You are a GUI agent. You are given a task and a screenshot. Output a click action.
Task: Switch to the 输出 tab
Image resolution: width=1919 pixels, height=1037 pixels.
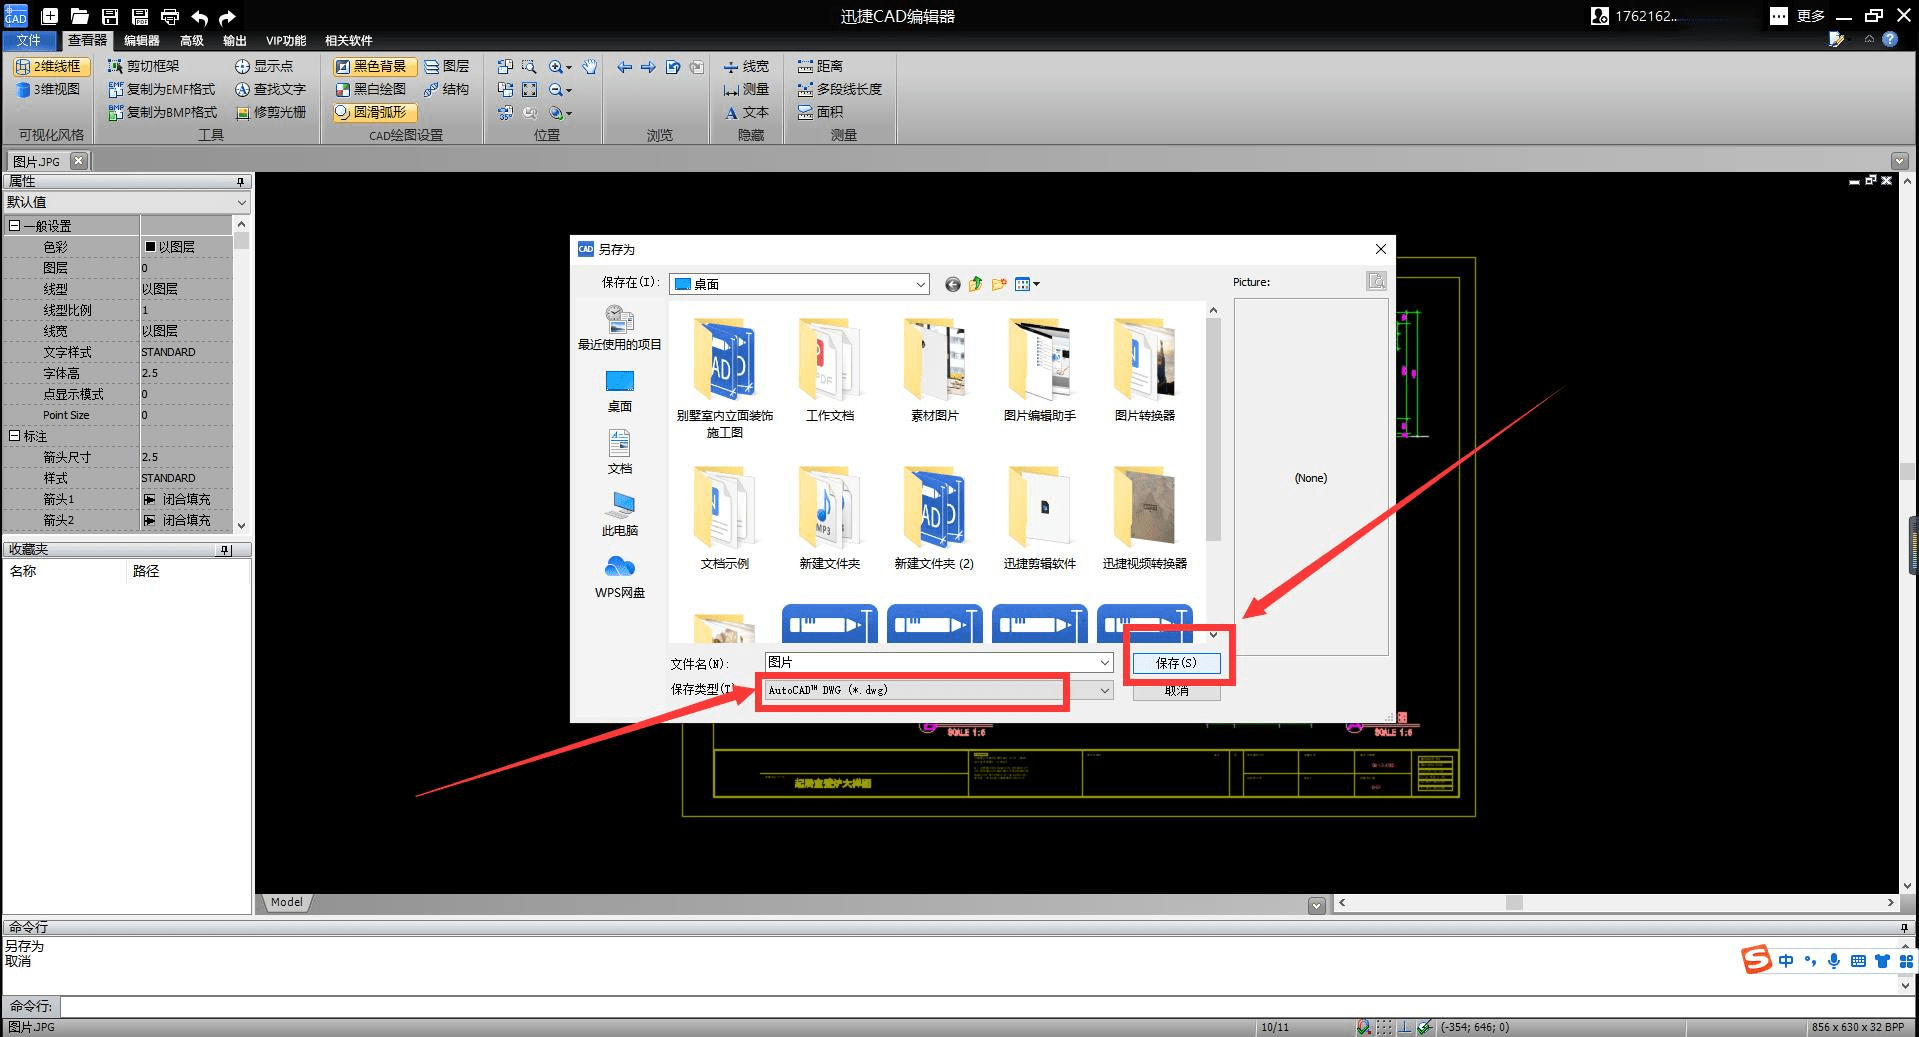(x=235, y=40)
